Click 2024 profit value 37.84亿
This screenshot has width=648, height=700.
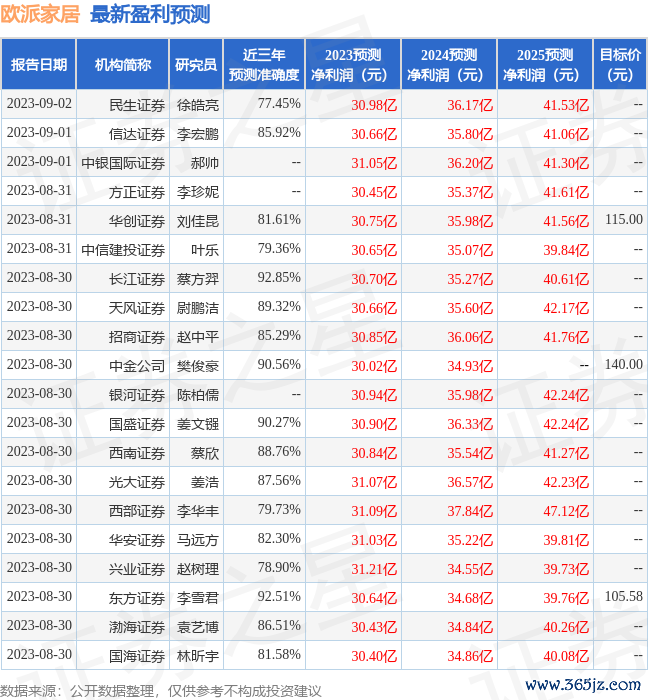pyautogui.click(x=470, y=512)
